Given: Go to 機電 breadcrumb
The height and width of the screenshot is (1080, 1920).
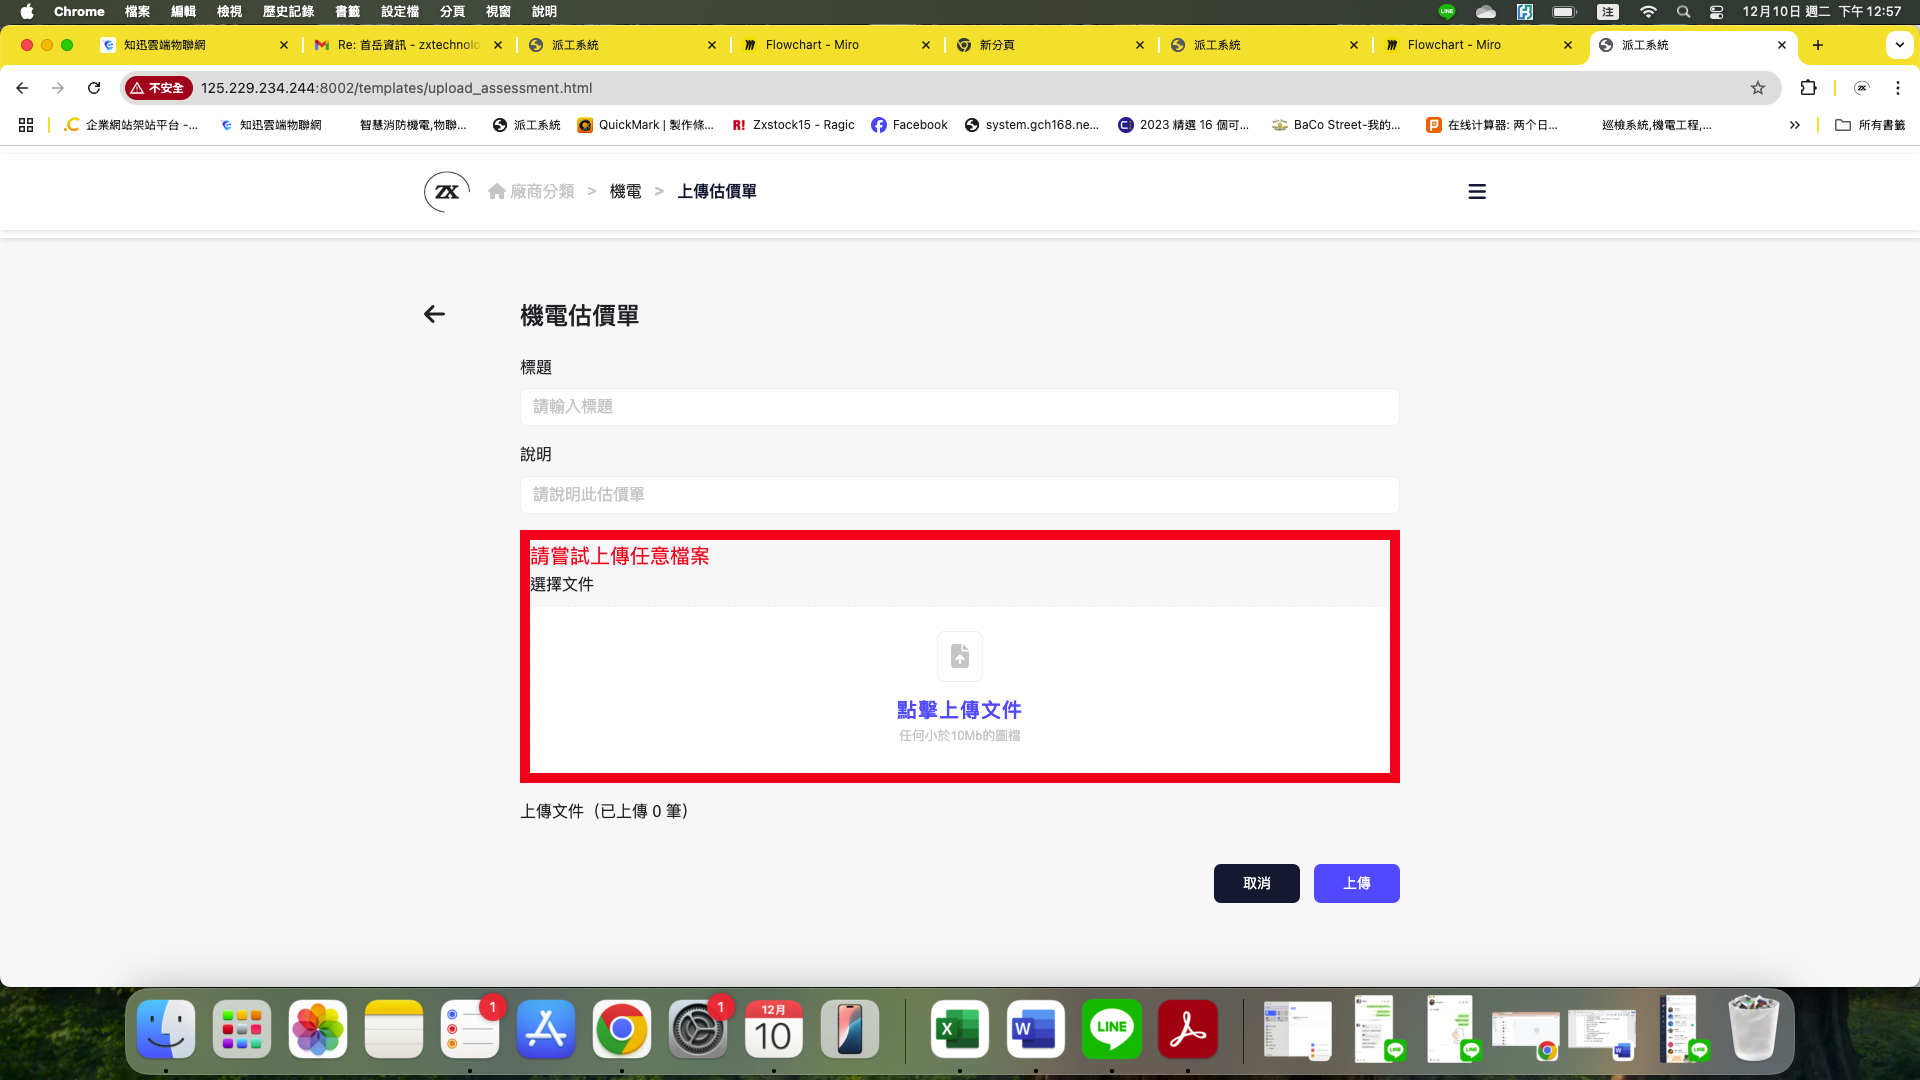Looking at the screenshot, I should tap(626, 191).
